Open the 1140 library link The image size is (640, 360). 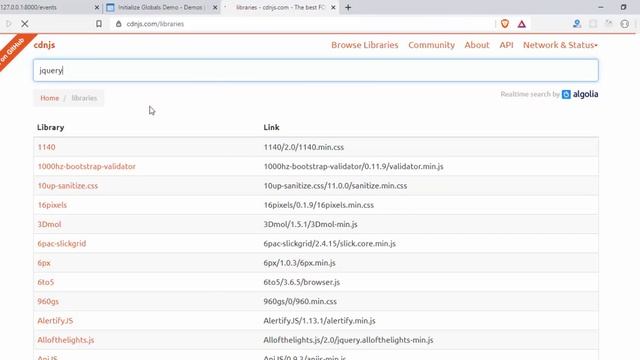point(46,147)
